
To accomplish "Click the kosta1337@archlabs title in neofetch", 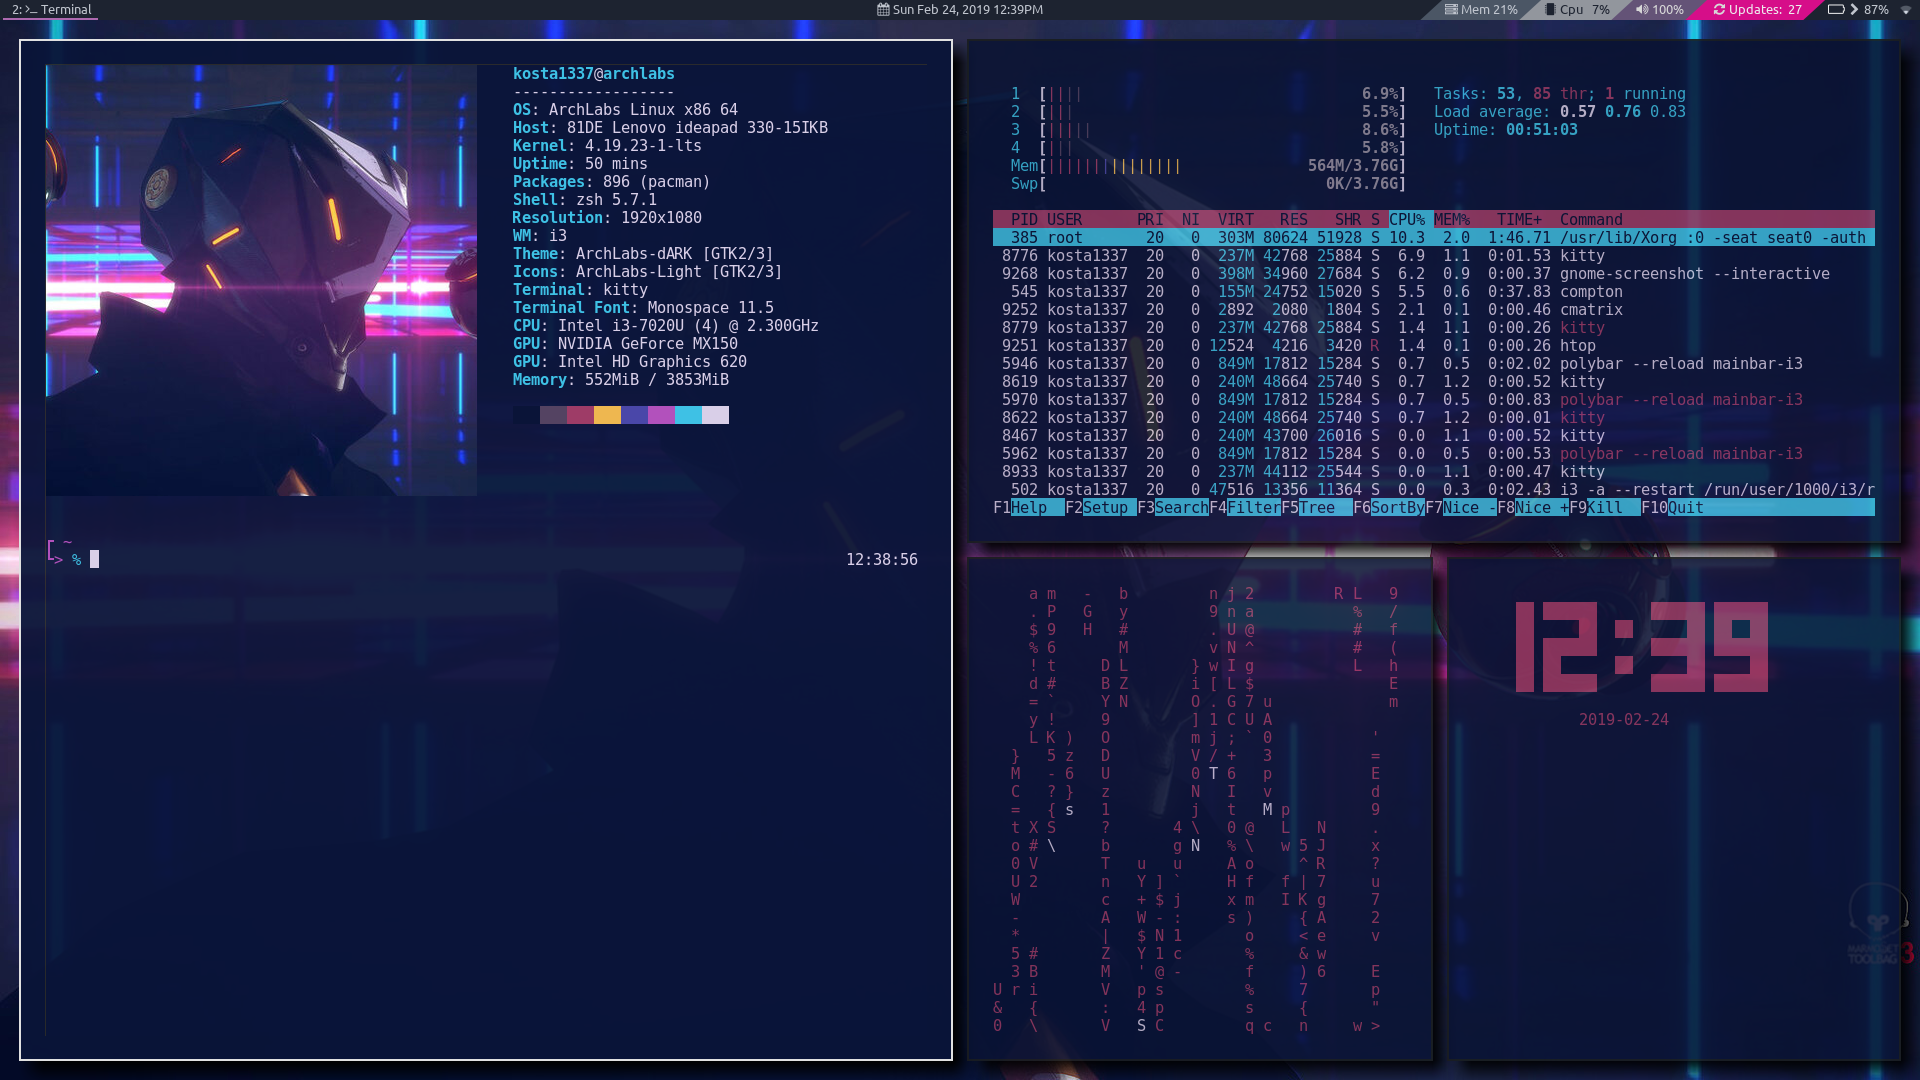I will 593,74.
